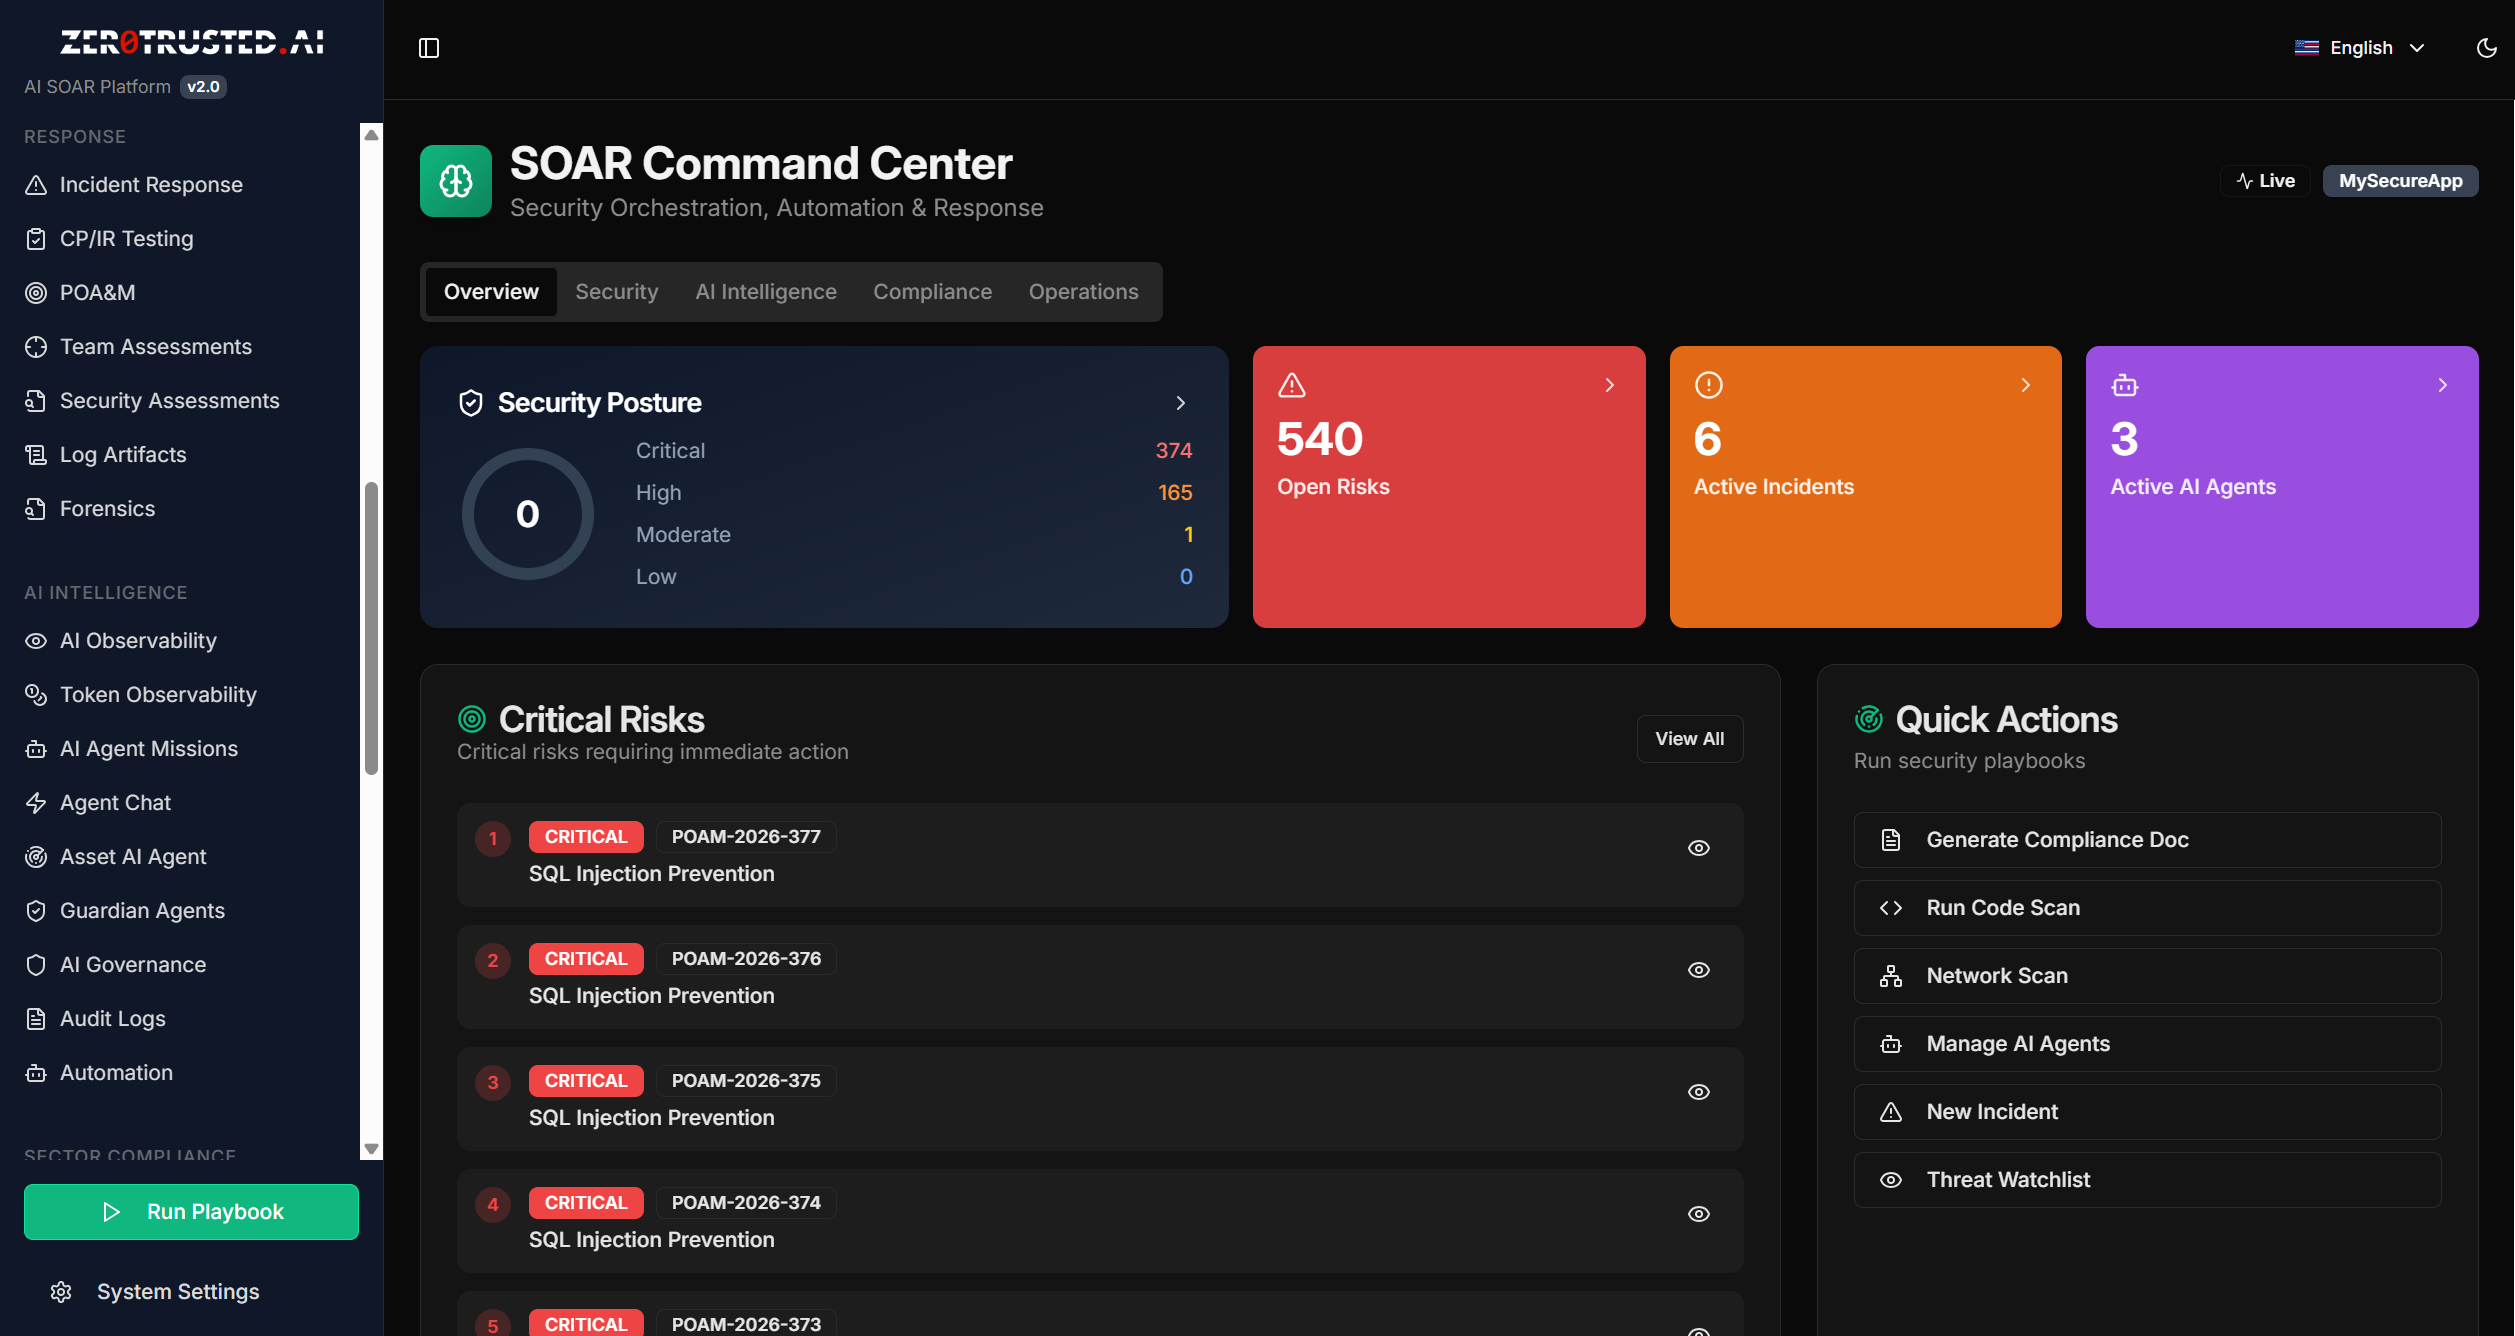Open Incident Response from the sidebar
The height and width of the screenshot is (1336, 2515).
coord(151,185)
